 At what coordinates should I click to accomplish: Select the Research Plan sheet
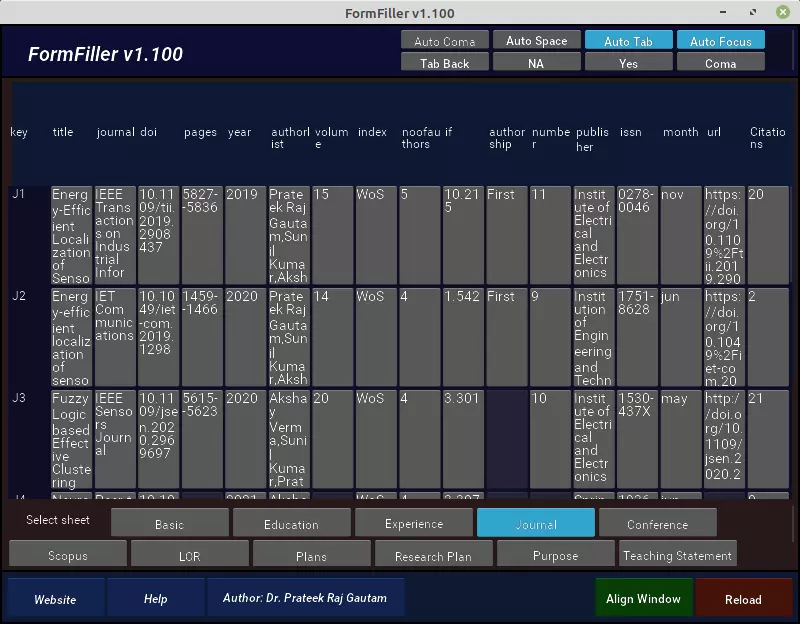434,555
